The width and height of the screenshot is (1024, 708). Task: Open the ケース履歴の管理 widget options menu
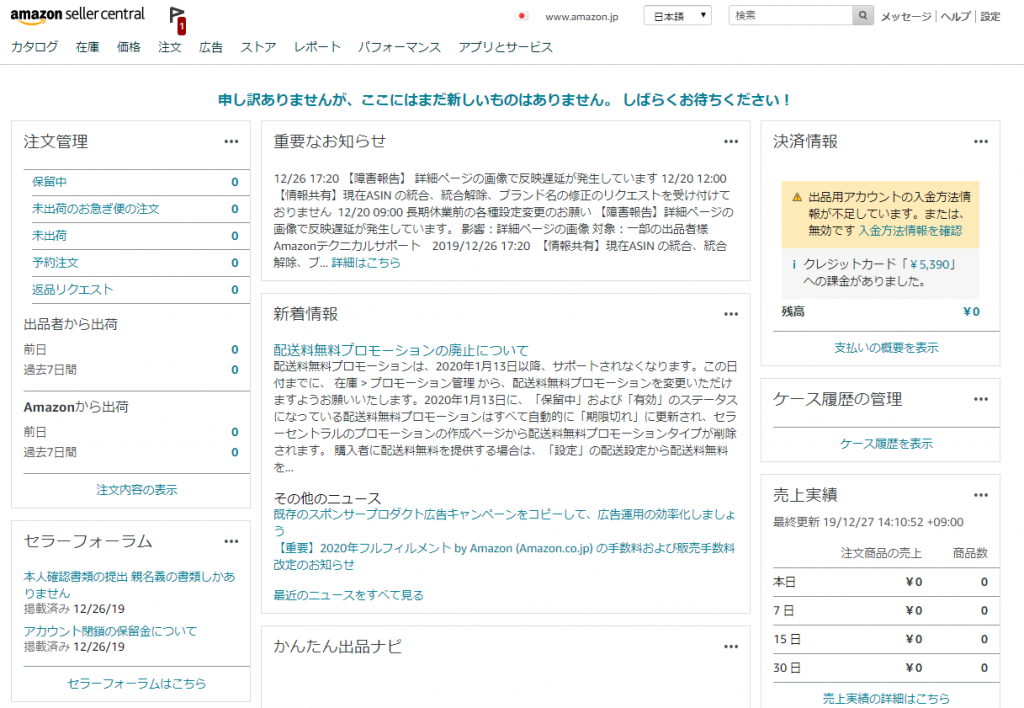click(981, 399)
